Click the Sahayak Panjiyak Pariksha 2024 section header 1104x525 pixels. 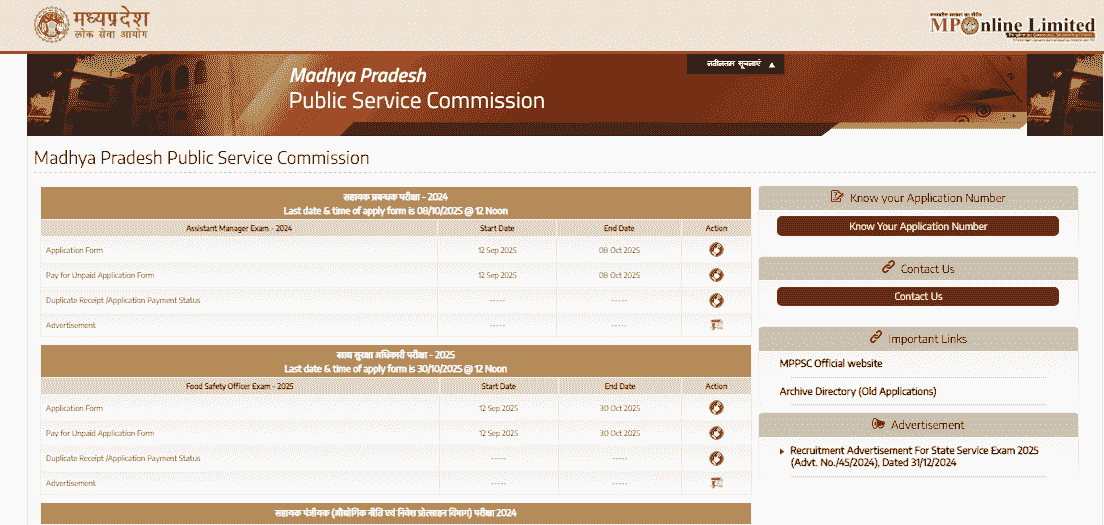coord(396,513)
